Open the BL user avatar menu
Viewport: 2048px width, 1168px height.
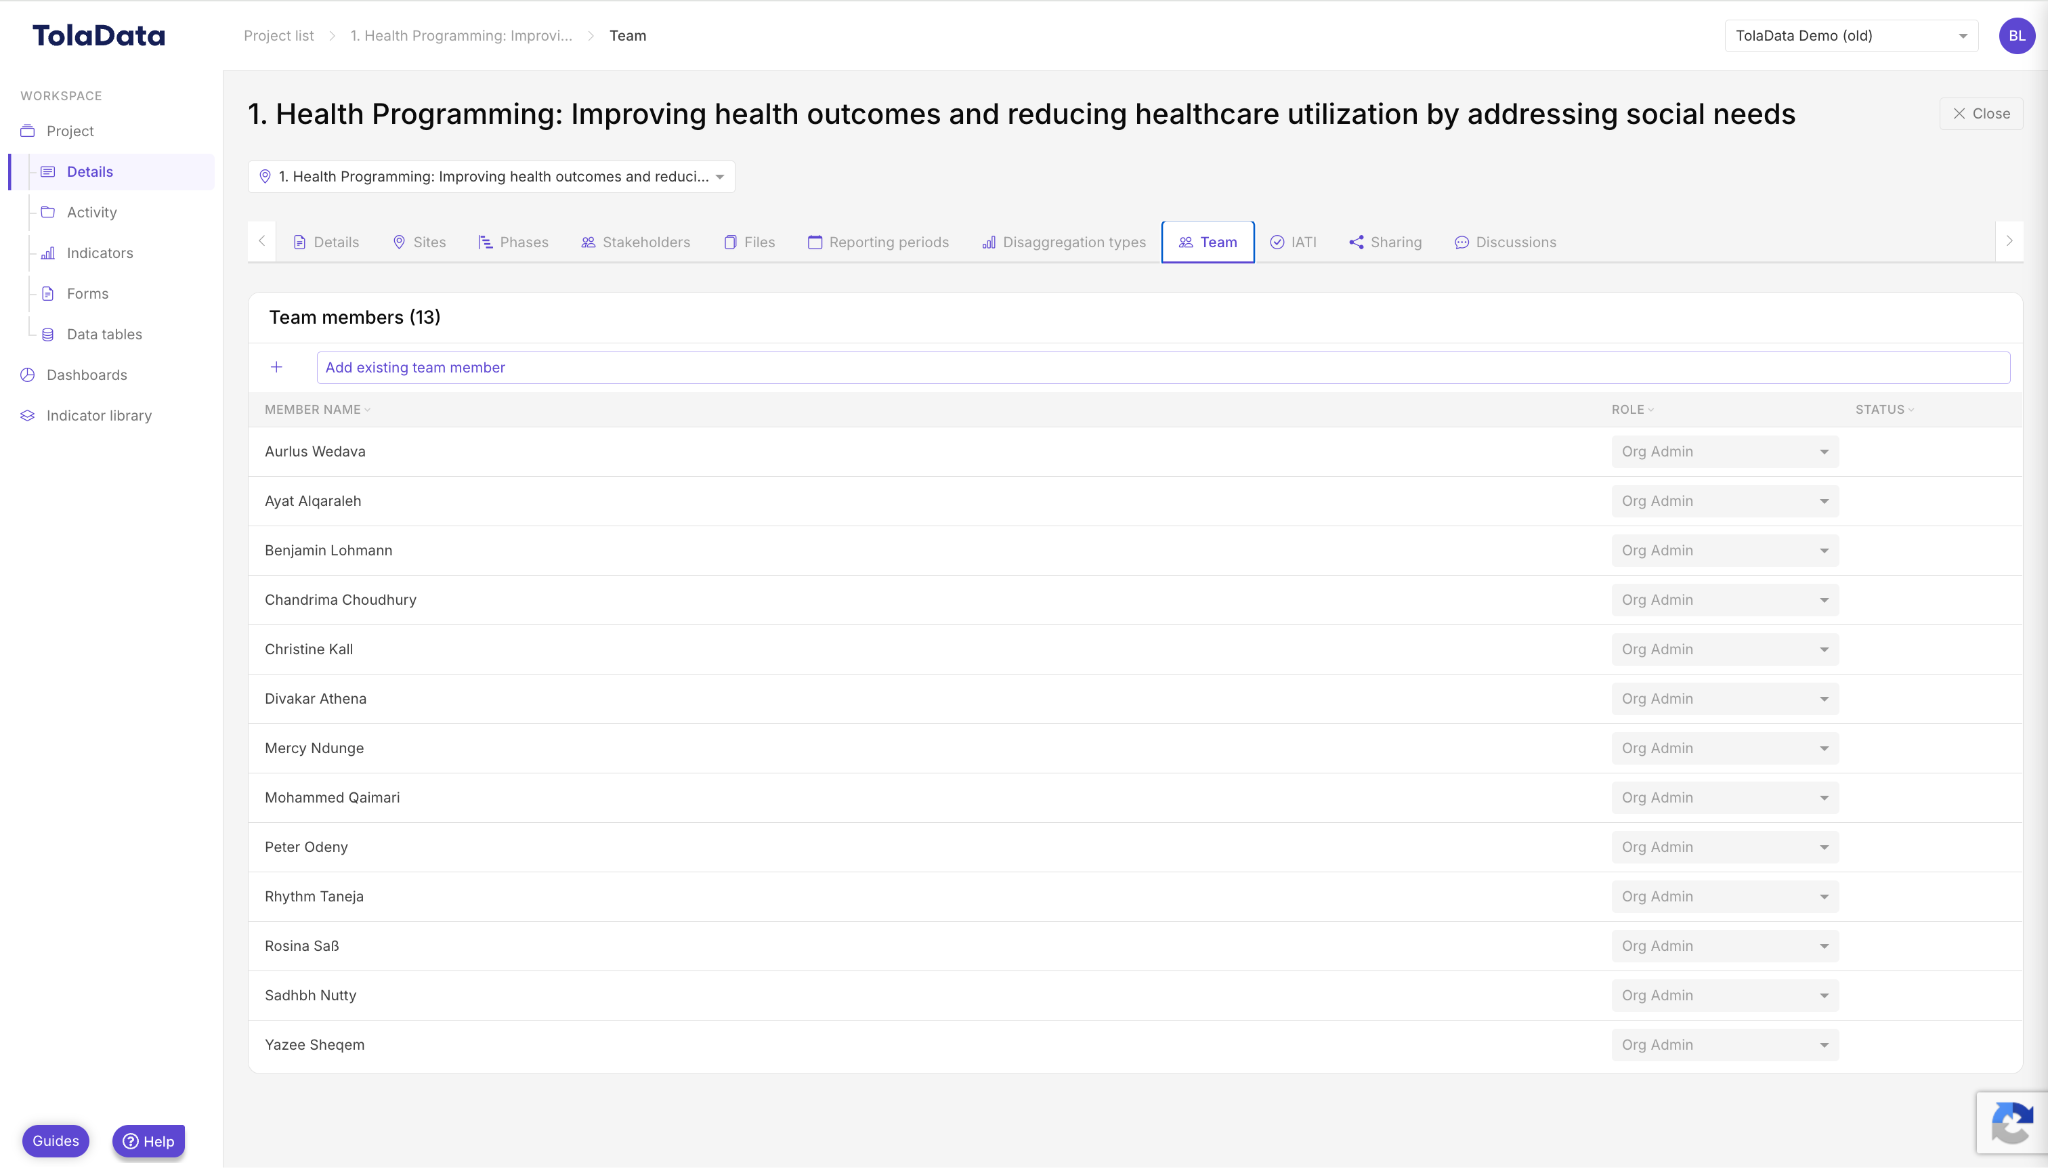click(x=2017, y=36)
